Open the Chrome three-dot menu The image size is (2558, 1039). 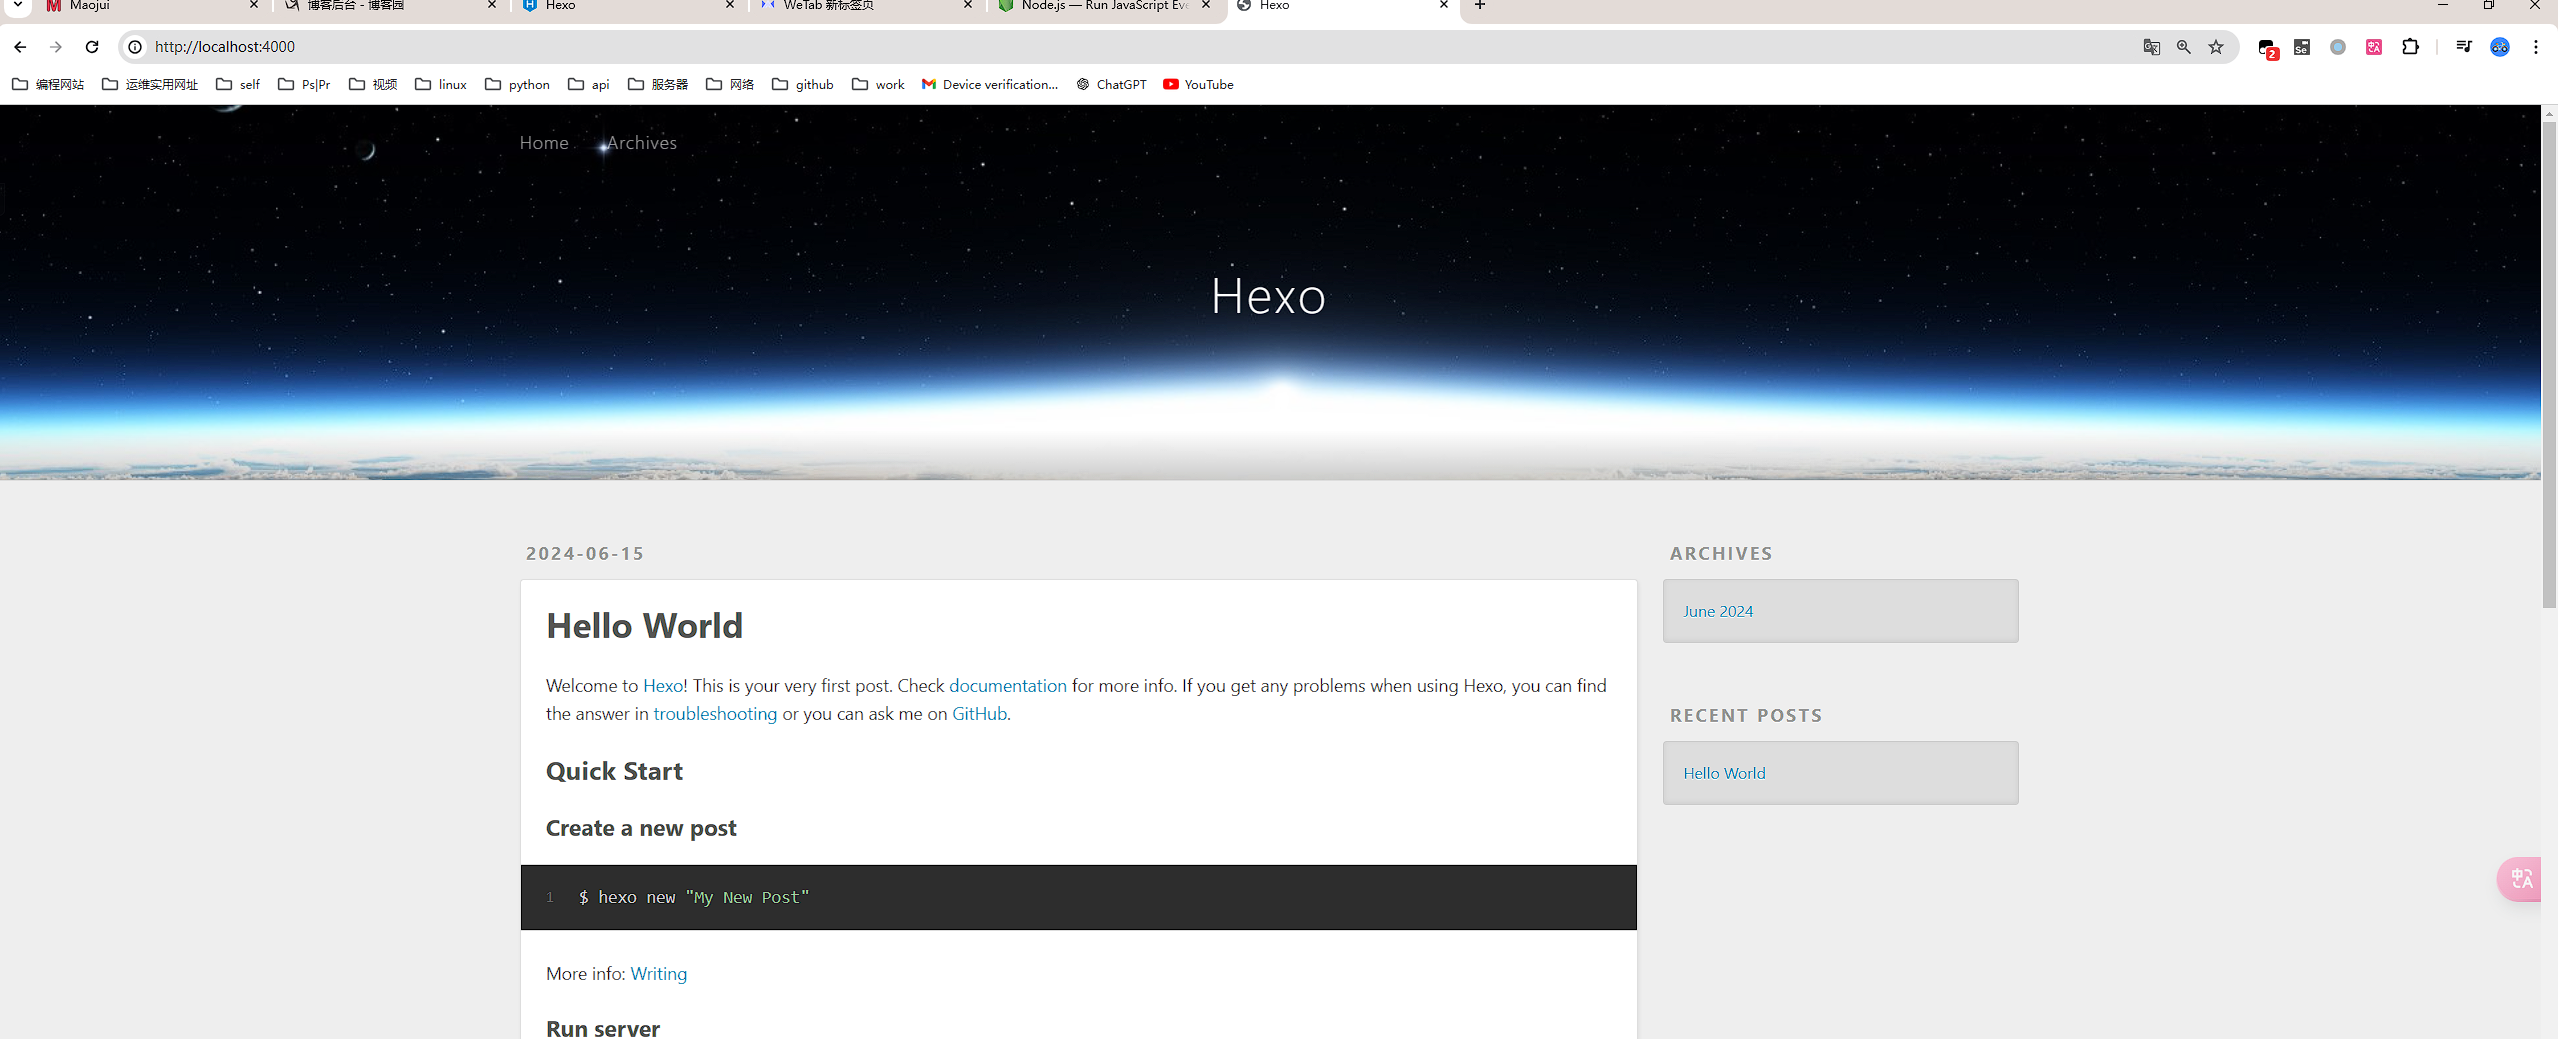(x=2536, y=47)
